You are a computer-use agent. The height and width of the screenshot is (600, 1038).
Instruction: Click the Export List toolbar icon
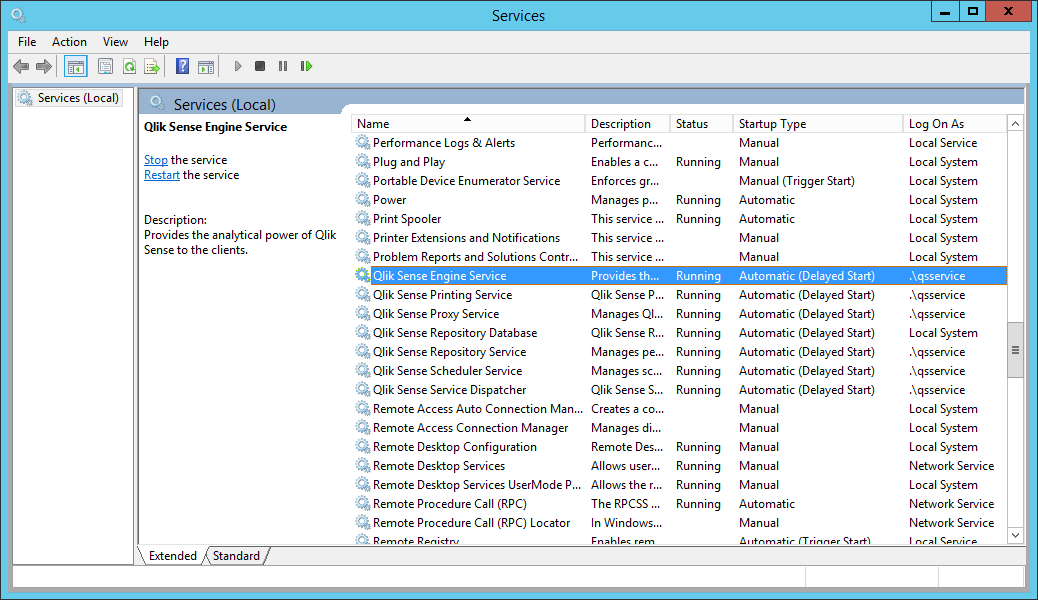(151, 67)
